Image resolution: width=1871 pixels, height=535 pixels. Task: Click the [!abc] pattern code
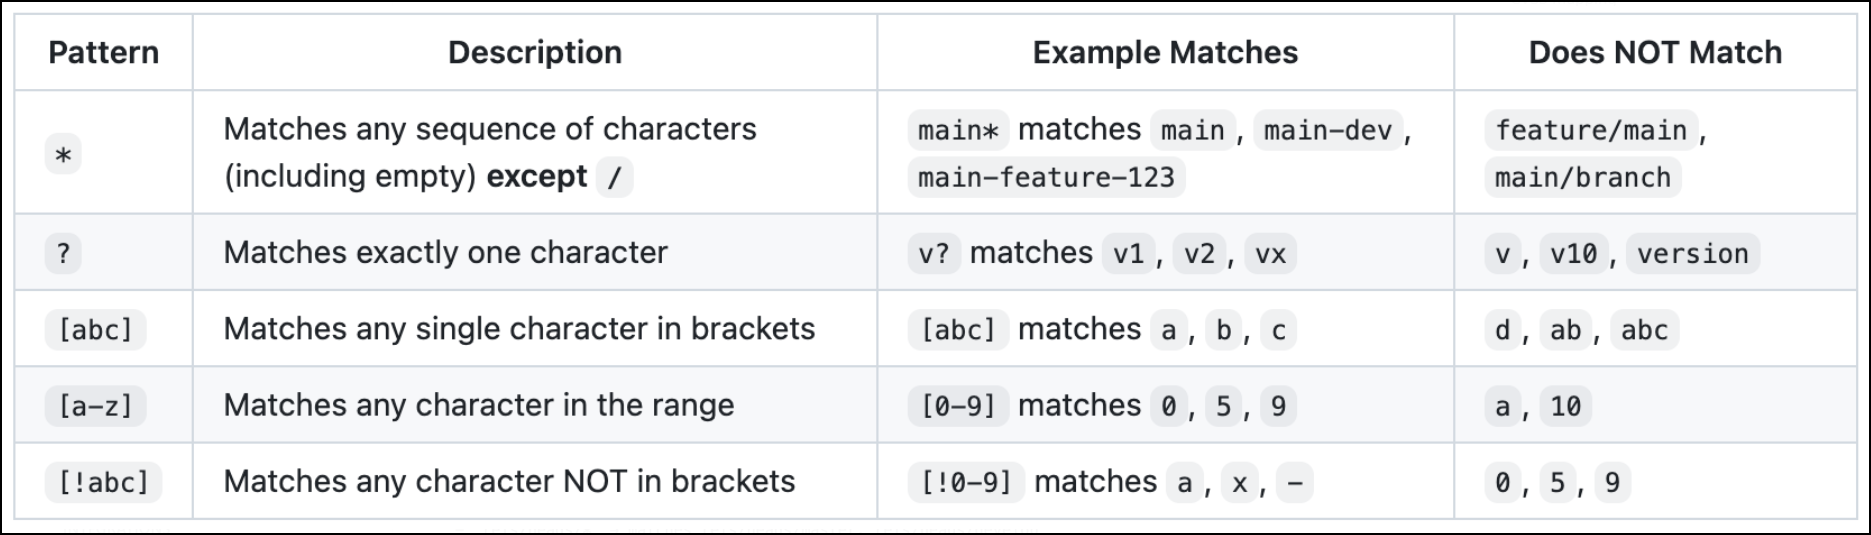(103, 482)
